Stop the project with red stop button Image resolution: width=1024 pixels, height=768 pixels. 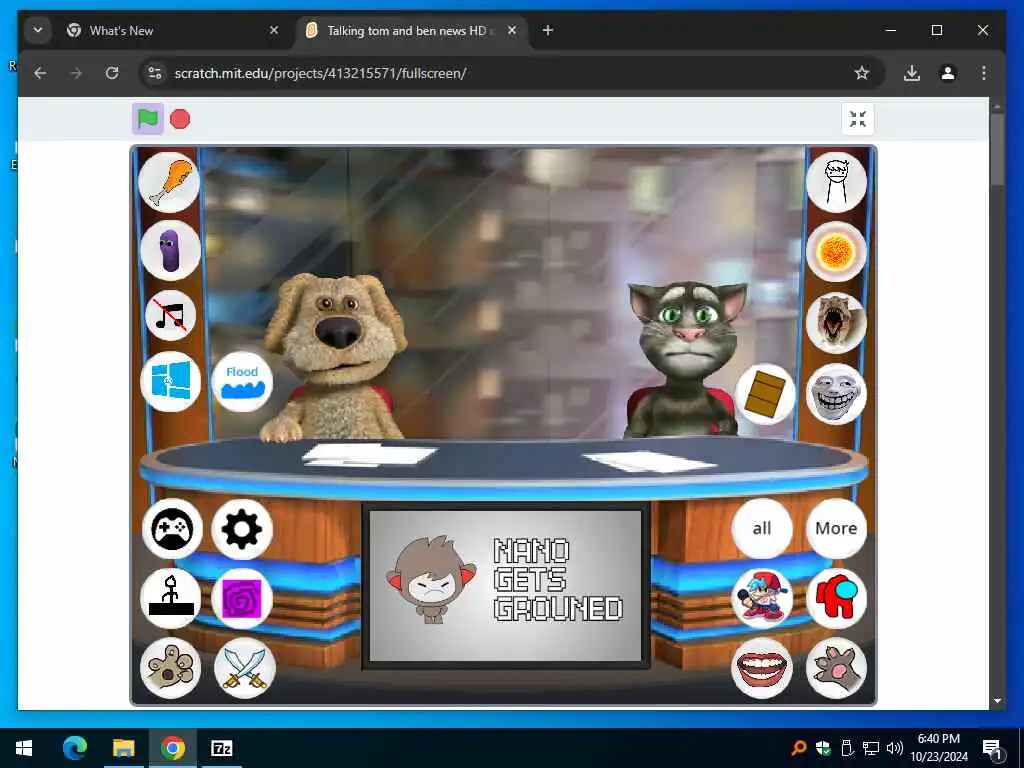click(180, 119)
